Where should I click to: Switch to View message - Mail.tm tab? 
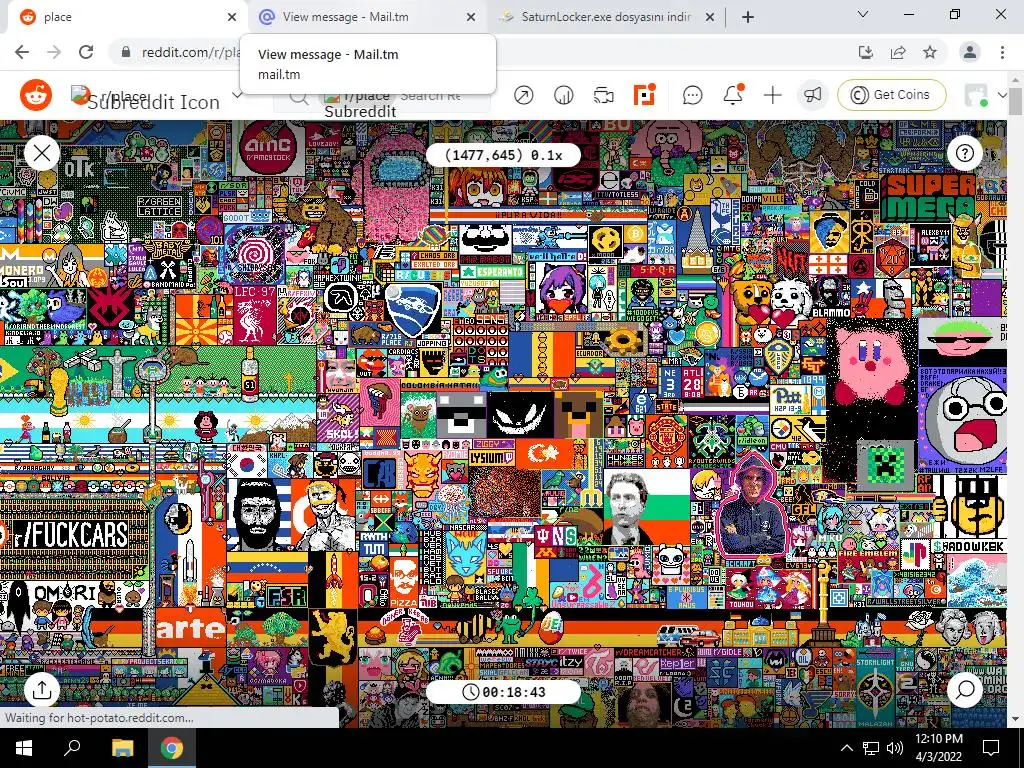click(x=366, y=17)
